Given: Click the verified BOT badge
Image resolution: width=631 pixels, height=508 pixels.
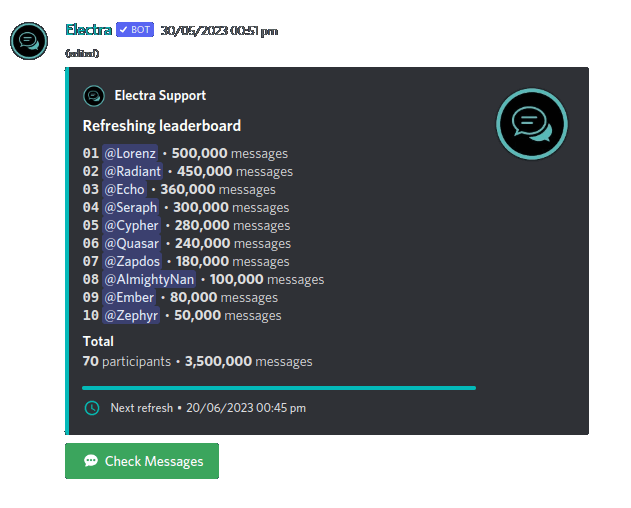Looking at the screenshot, I should click(134, 30).
